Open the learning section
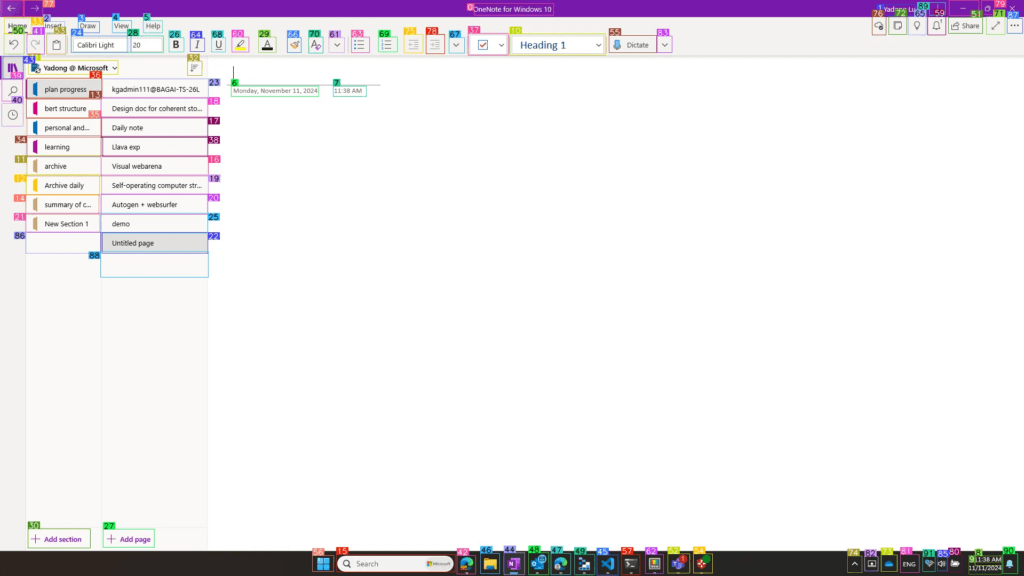This screenshot has width=1024, height=576. 64,147
